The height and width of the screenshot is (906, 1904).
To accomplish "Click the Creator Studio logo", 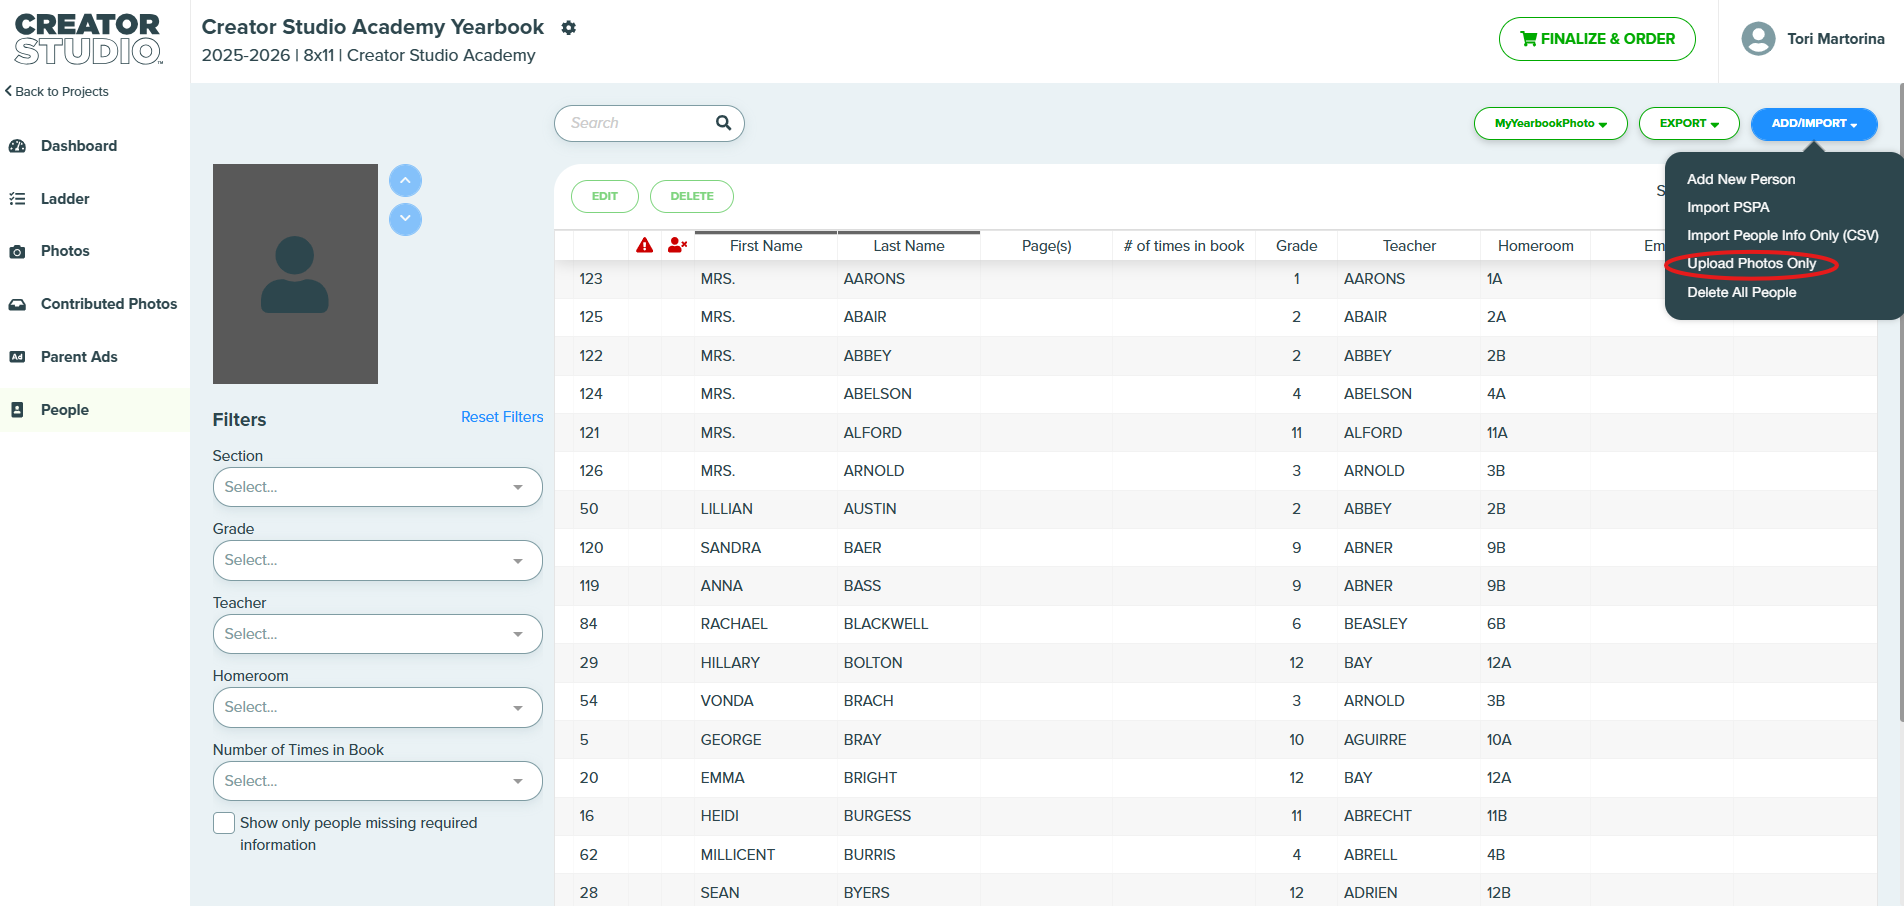I will [88, 39].
